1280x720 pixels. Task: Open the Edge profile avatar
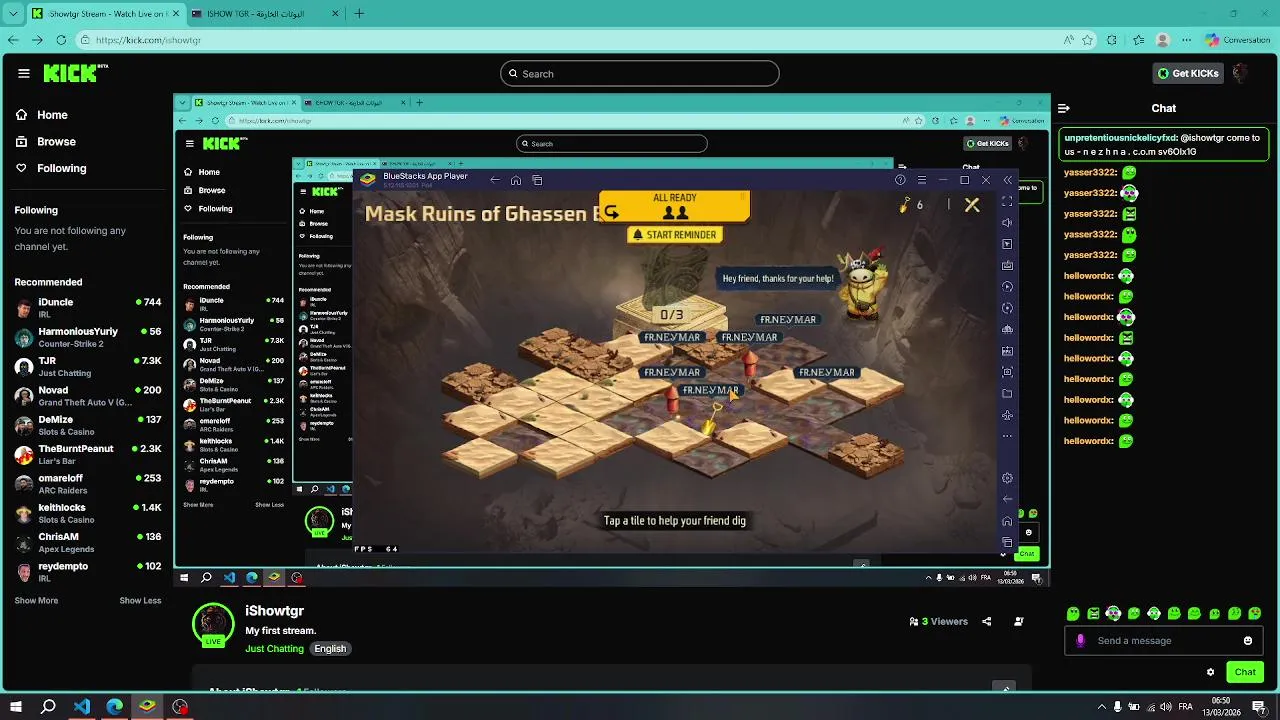1163,40
